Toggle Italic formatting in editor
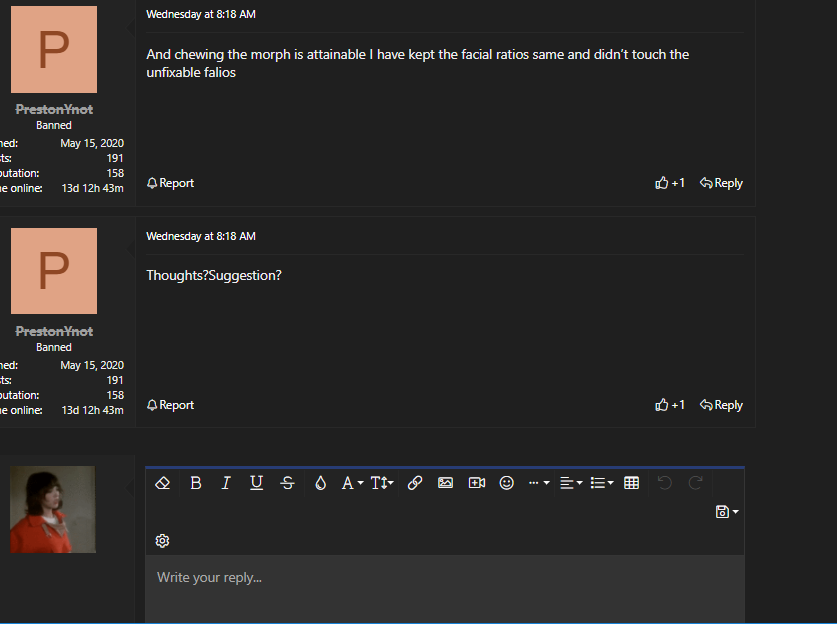Image resolution: width=837 pixels, height=624 pixels. coord(226,483)
